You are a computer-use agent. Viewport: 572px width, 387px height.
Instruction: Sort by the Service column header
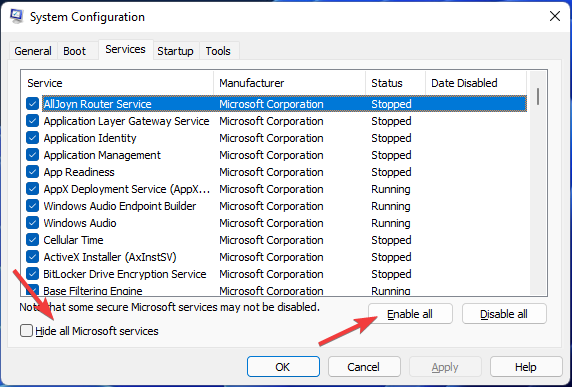(x=117, y=83)
